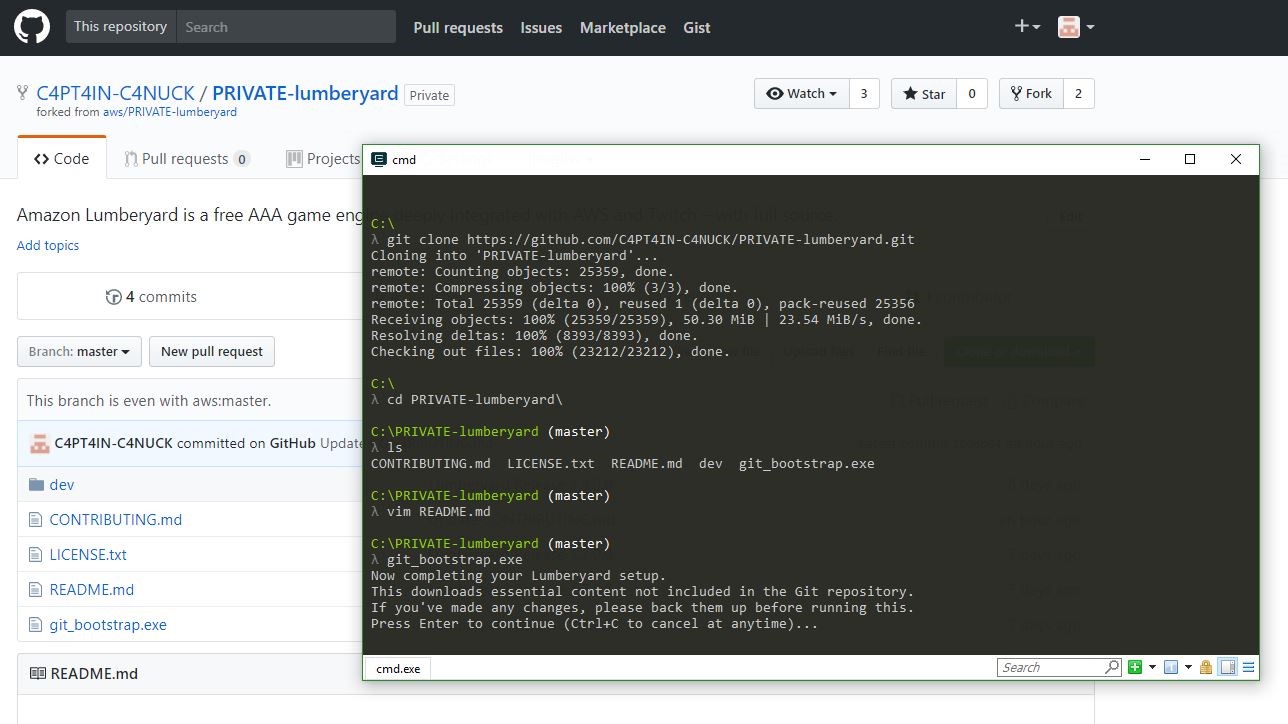
Task: Open CONTRIBUTING.md file
Action: pyautogui.click(x=116, y=519)
